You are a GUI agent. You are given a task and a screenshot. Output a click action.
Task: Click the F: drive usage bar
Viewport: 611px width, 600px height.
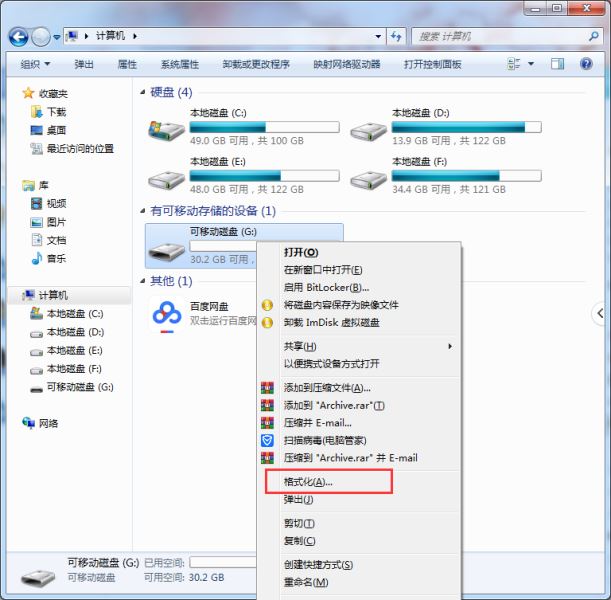(466, 176)
